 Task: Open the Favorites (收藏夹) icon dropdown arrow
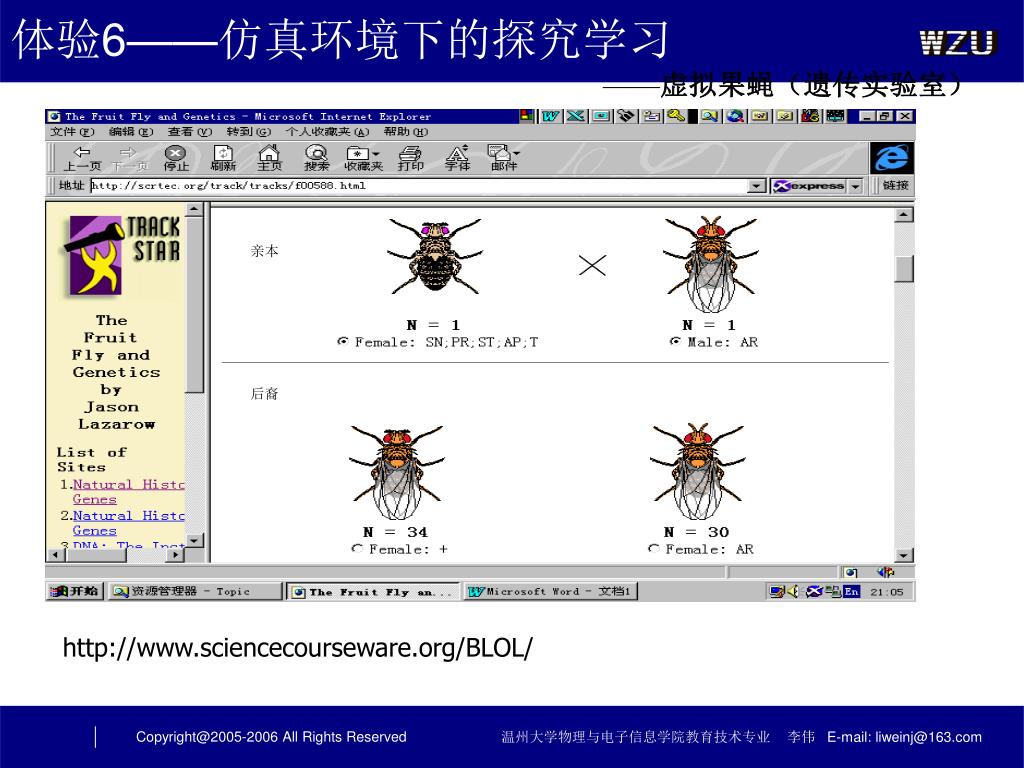click(376, 154)
